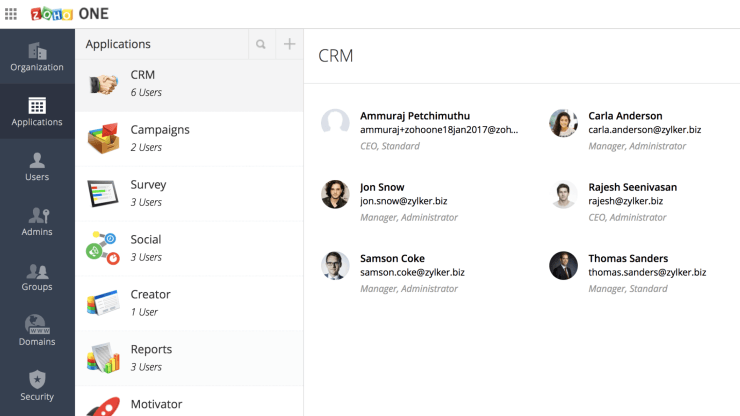Screen dimensions: 740x416
Task: Select the Creator application row
Action: tap(189, 304)
